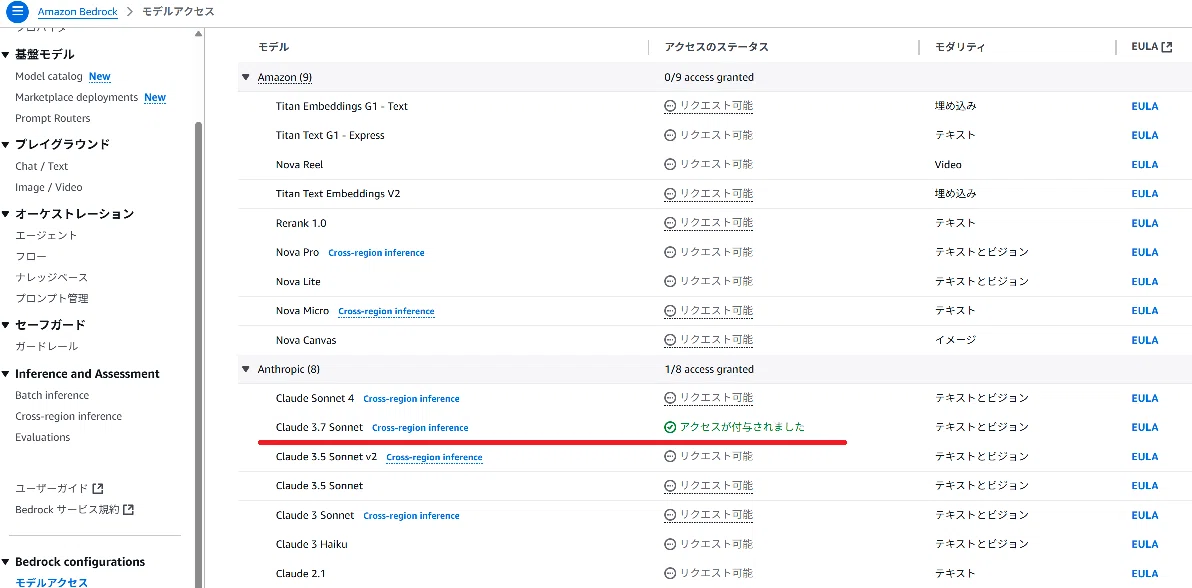The height and width of the screenshot is (588, 1192).
Task: Click the status icon for Rerank 1.0 row
Action: point(670,223)
